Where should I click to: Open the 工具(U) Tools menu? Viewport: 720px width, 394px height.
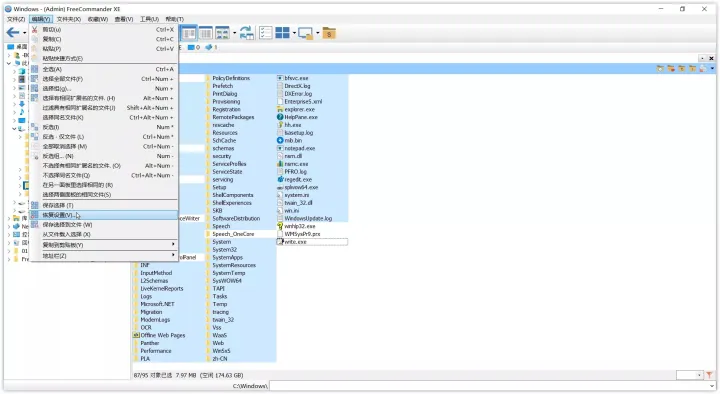149,19
